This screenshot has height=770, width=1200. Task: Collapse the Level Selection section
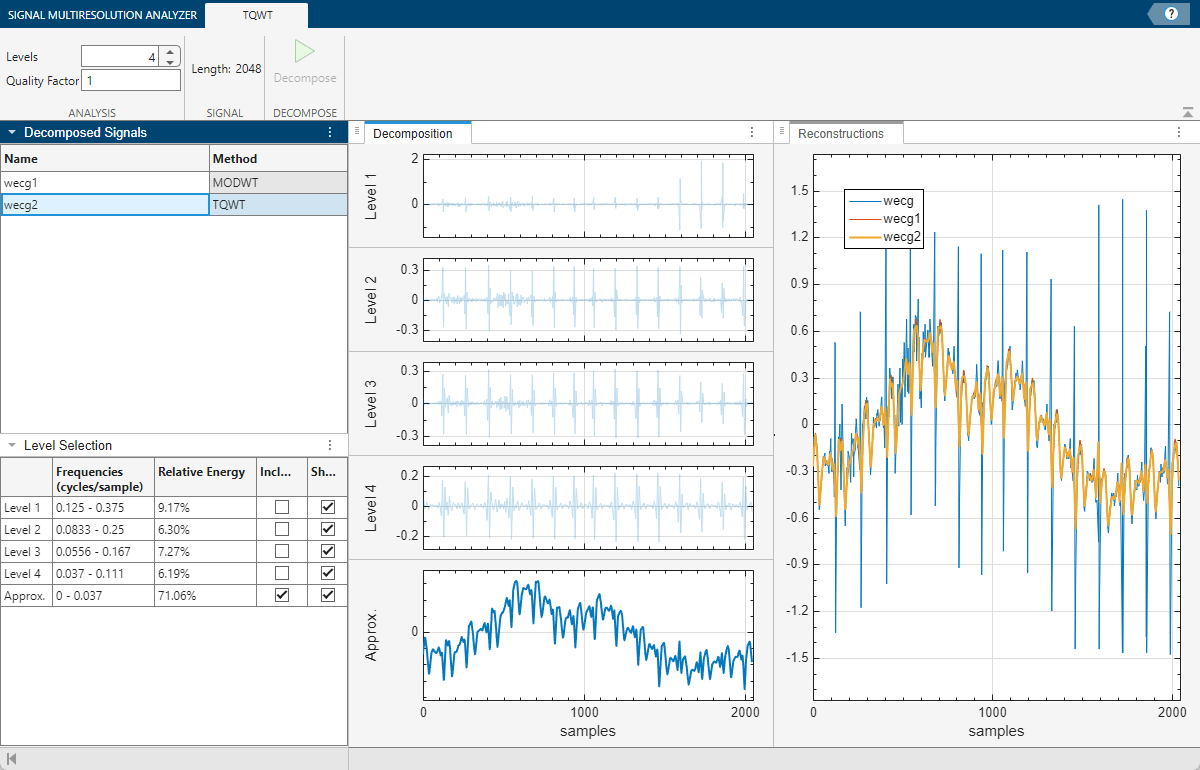pos(10,445)
